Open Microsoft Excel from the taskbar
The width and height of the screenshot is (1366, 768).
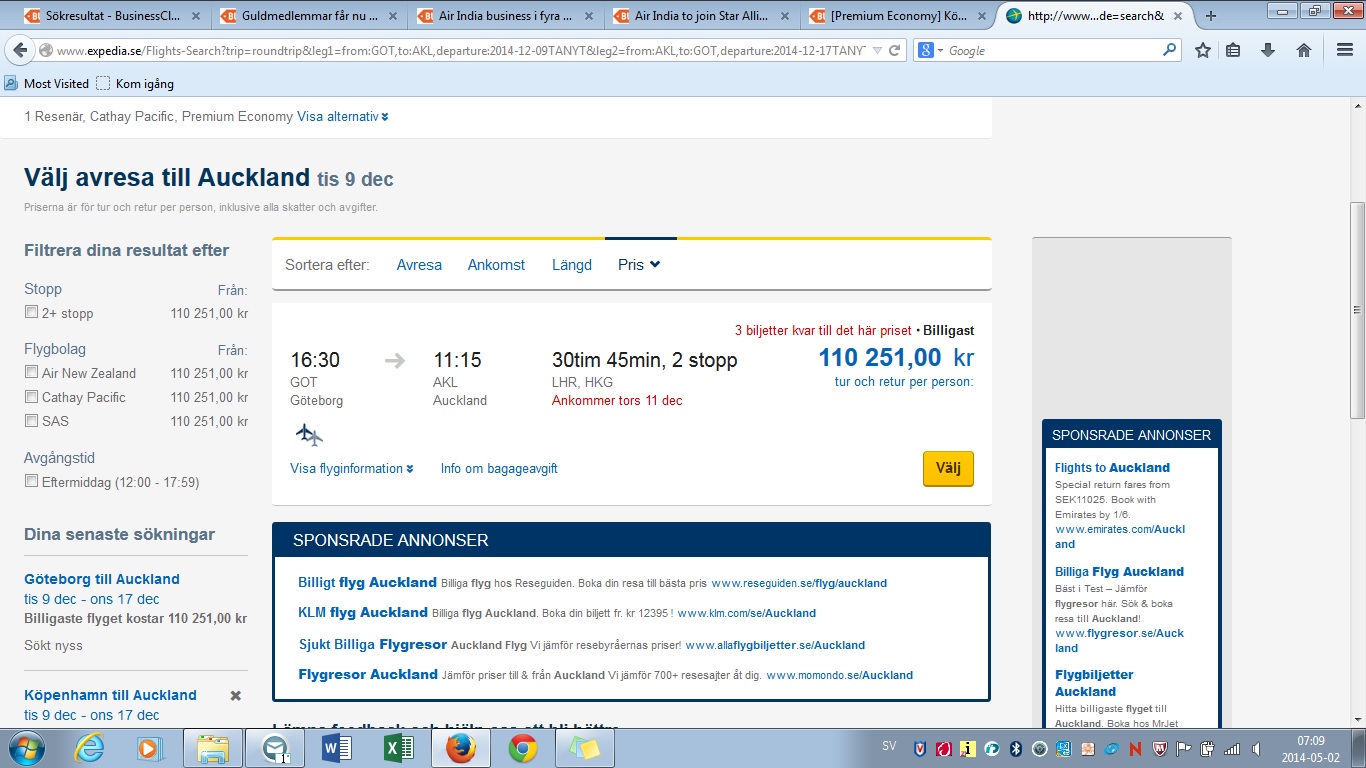(x=399, y=748)
